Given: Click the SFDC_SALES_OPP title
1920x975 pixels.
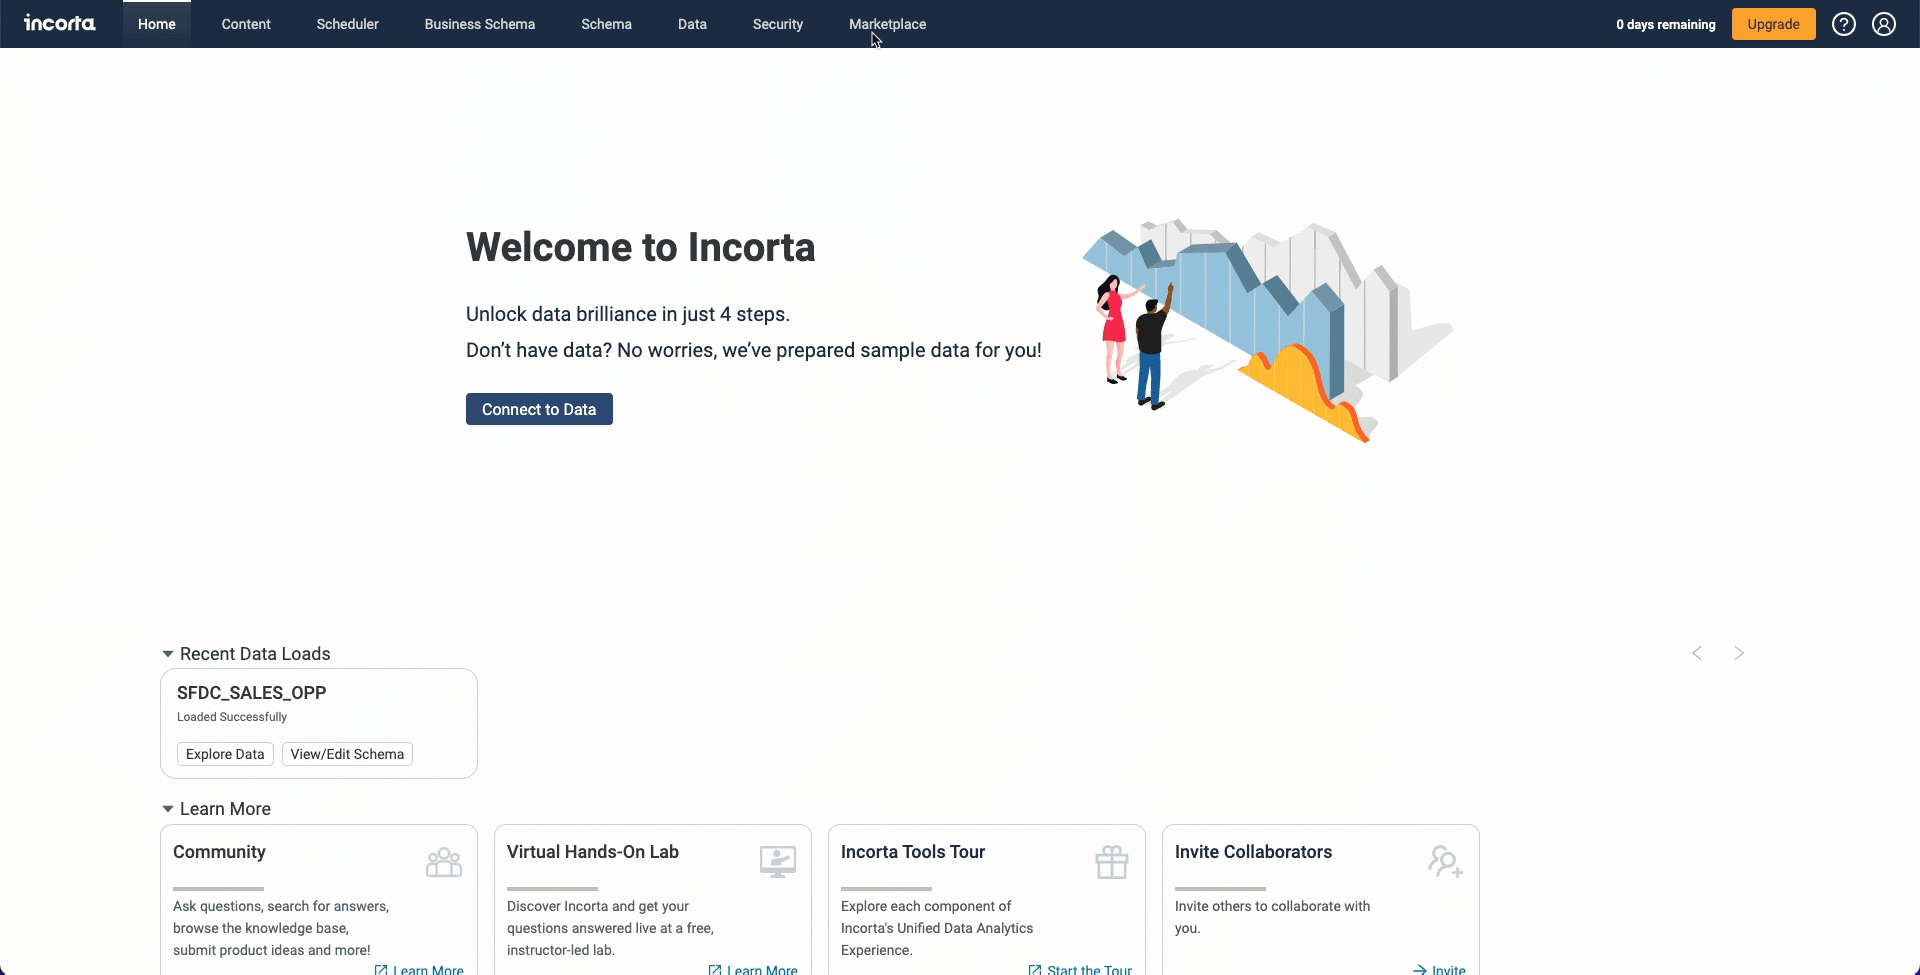Looking at the screenshot, I should pyautogui.click(x=252, y=692).
